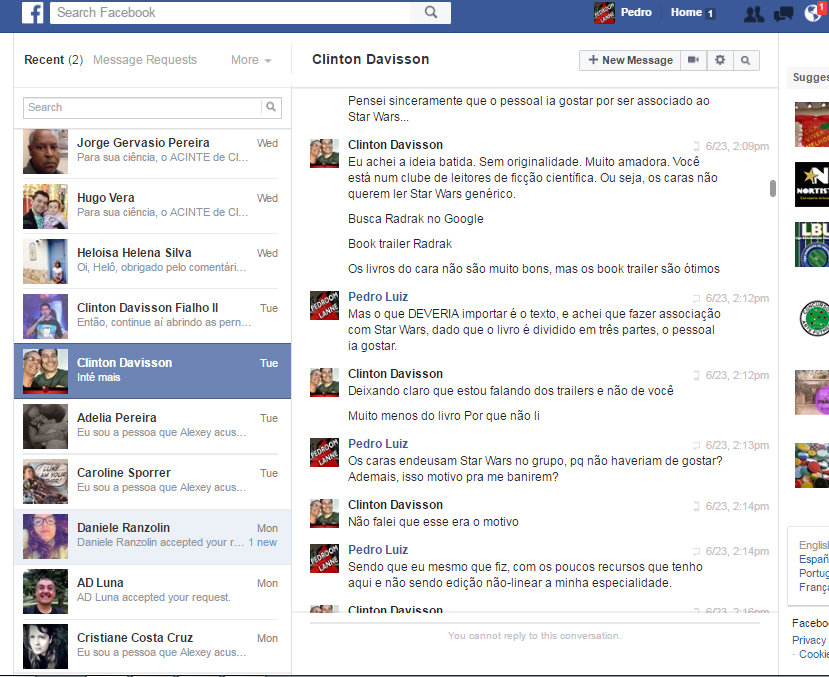Open the messages icon in top bar
The width and height of the screenshot is (829, 677).
(x=783, y=13)
